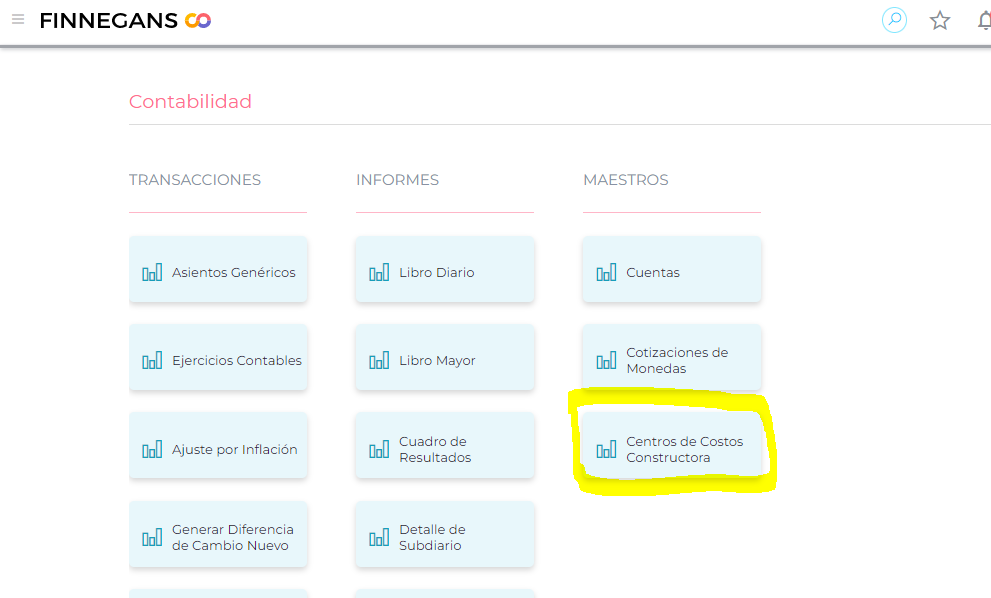Open the hamburger menu icon

point(18,20)
